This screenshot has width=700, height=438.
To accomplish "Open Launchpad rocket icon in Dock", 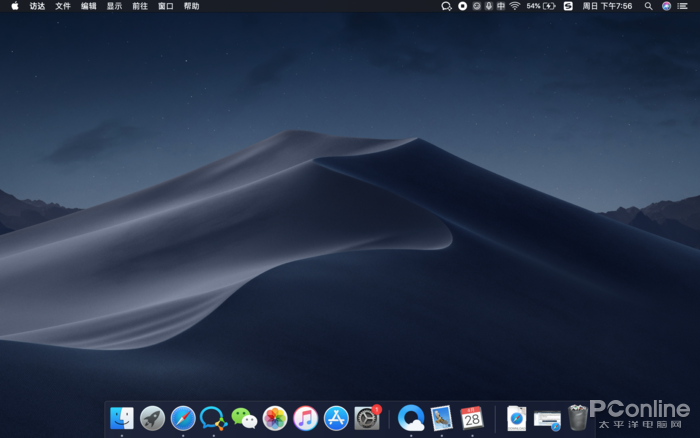I will click(x=152, y=418).
